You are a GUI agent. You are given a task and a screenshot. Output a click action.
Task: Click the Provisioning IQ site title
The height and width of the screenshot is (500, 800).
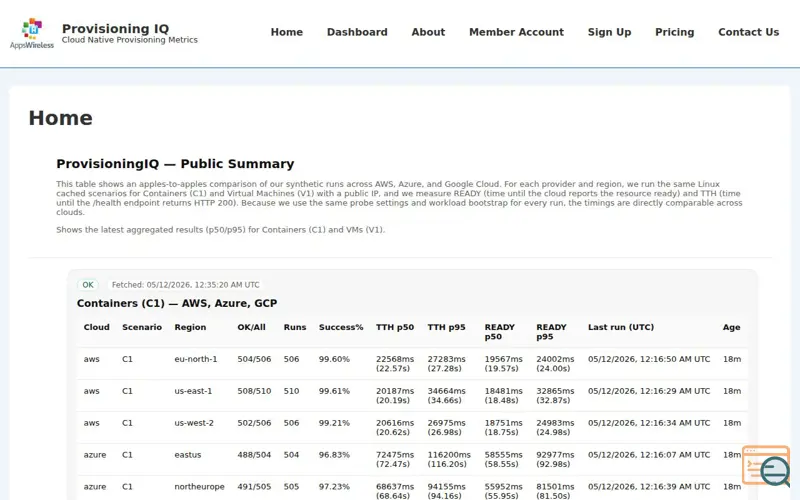[115, 29]
